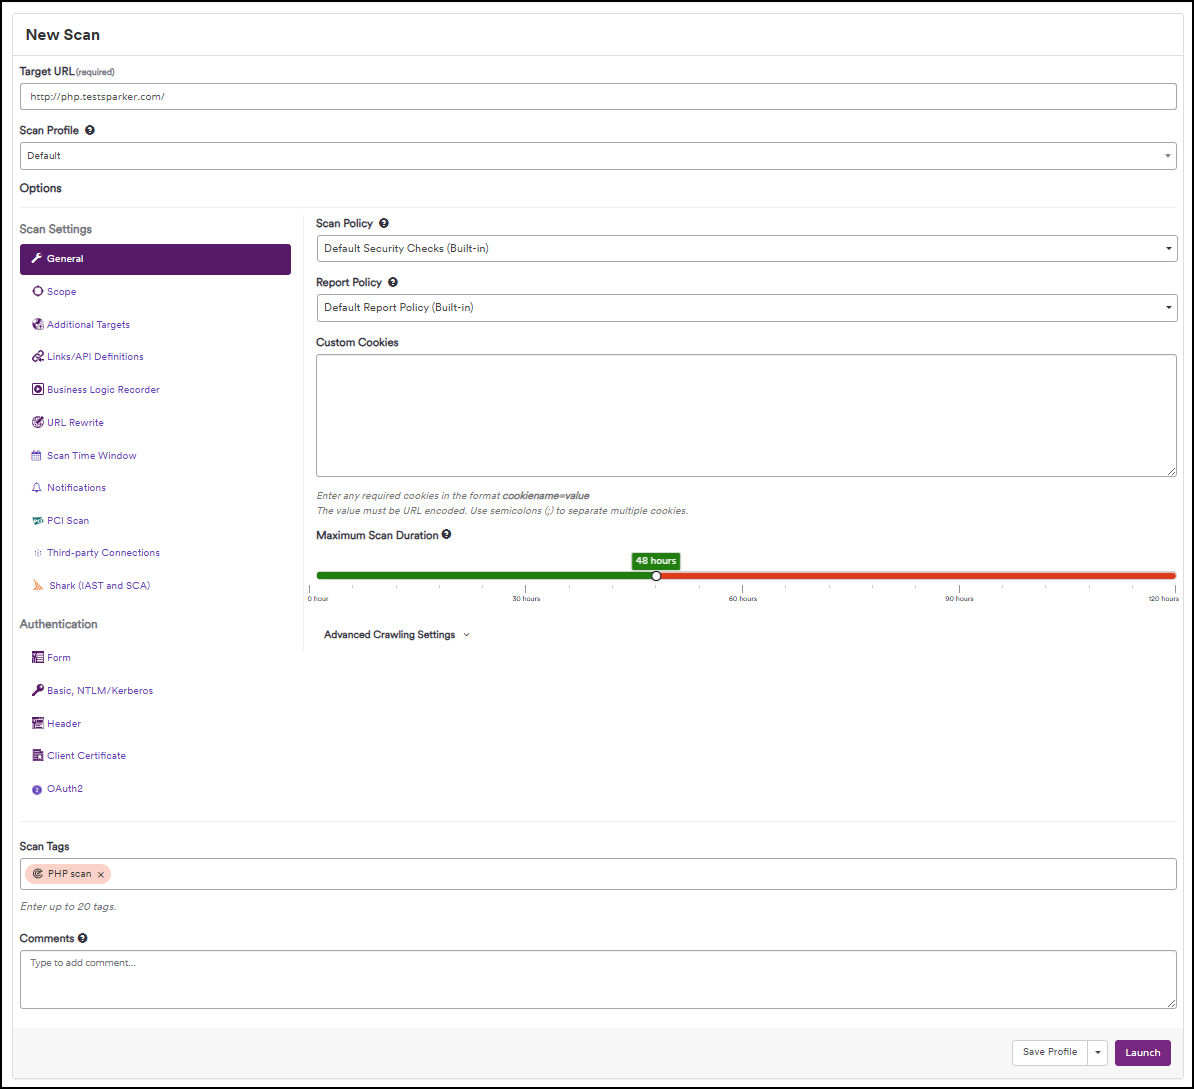Open the Scan Policy dropdown

(x=746, y=248)
